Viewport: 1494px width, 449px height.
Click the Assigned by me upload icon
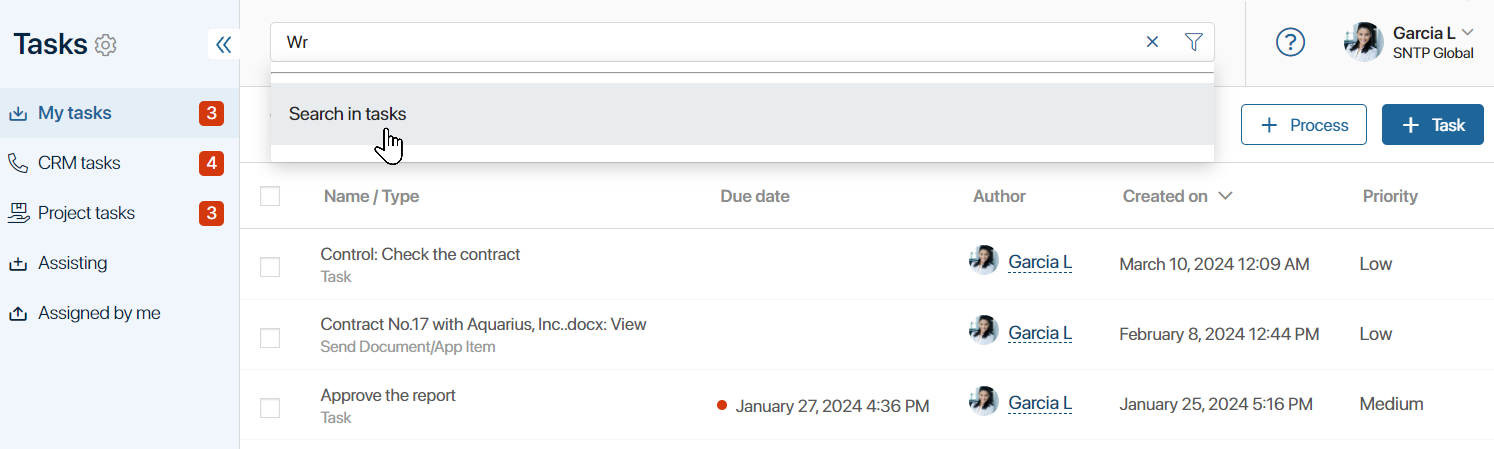[17, 313]
